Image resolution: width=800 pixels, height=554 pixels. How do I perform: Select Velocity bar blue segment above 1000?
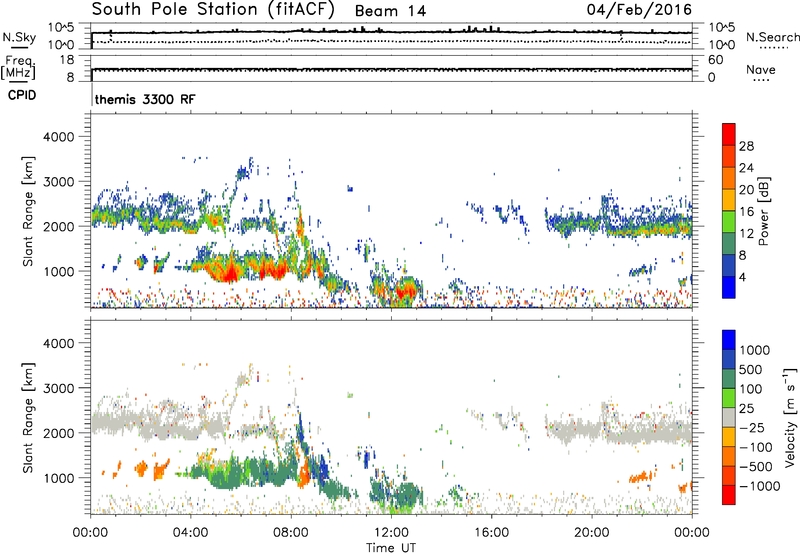729,340
